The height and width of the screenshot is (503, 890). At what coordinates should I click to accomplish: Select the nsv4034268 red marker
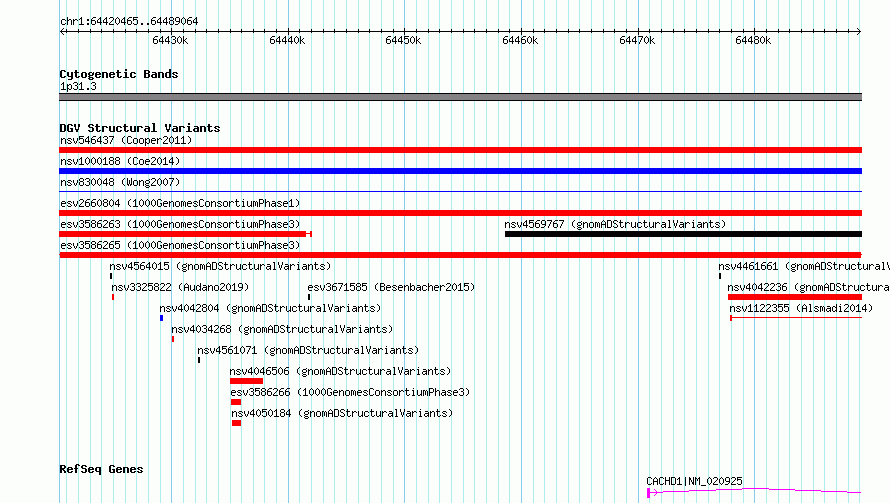[x=173, y=339]
